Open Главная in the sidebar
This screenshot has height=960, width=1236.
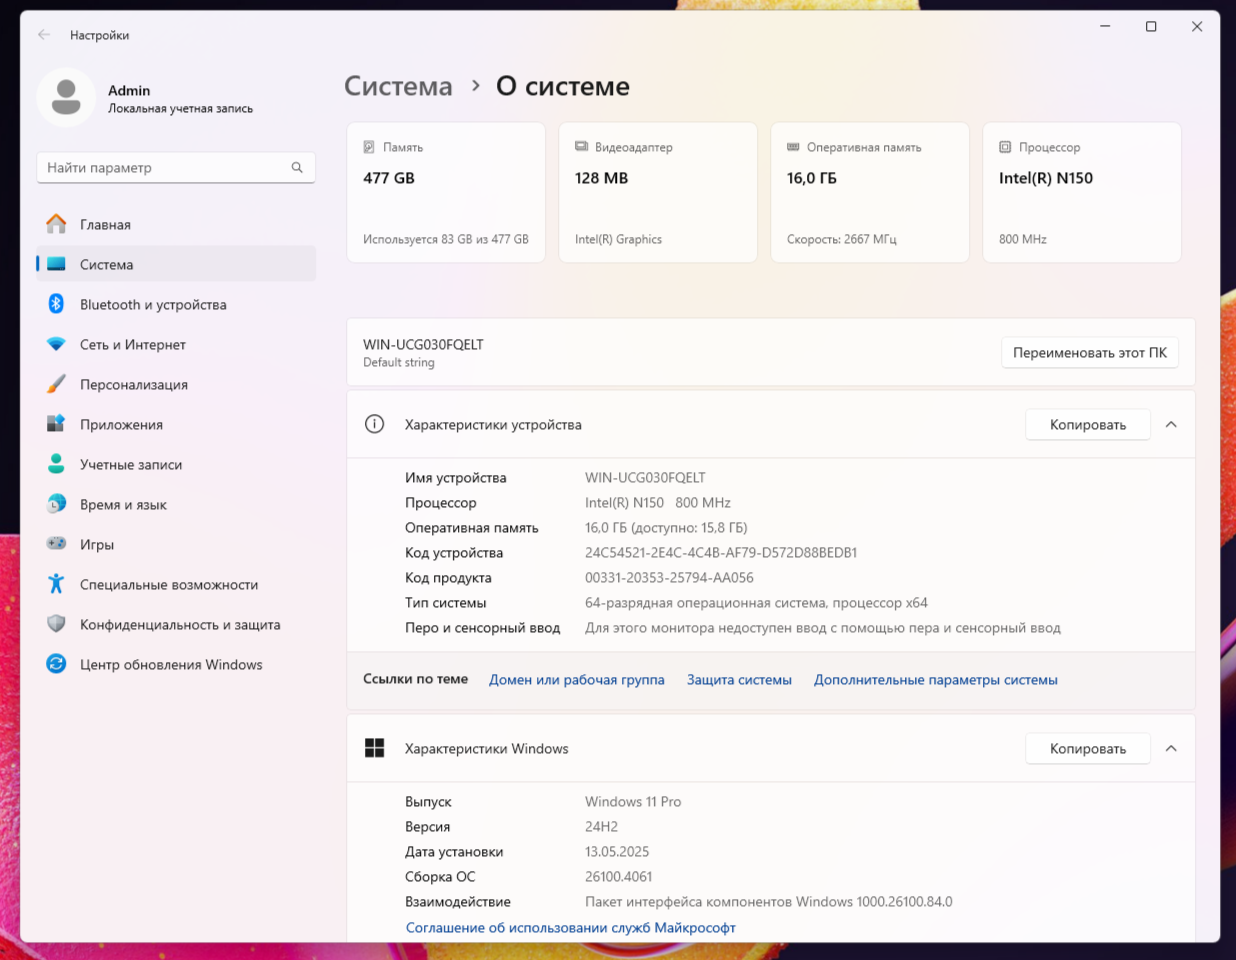tap(176, 224)
